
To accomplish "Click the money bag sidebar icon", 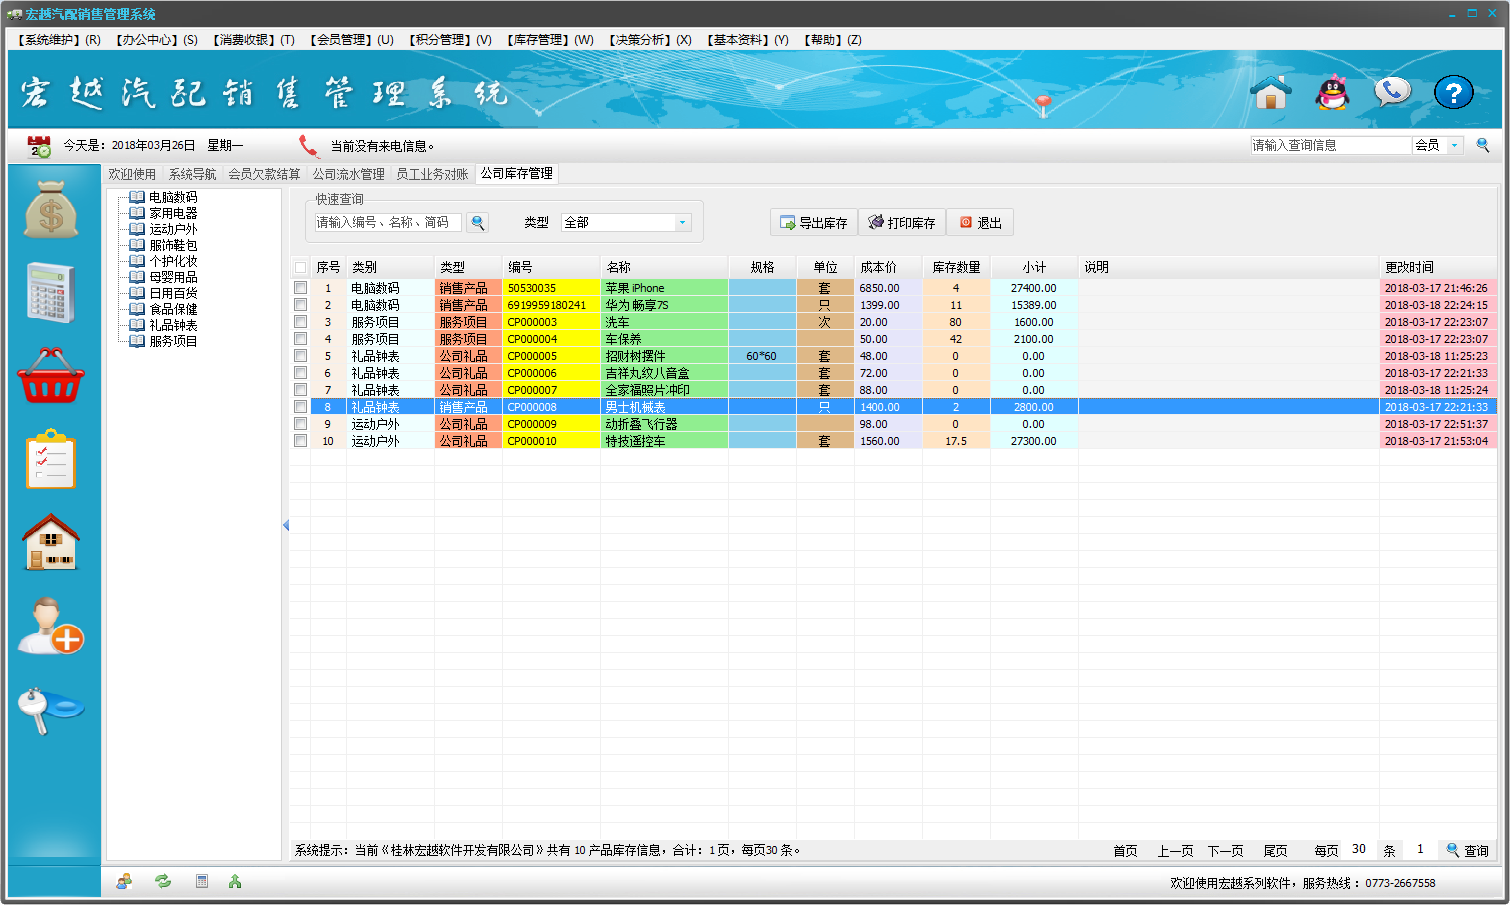I will point(51,210).
